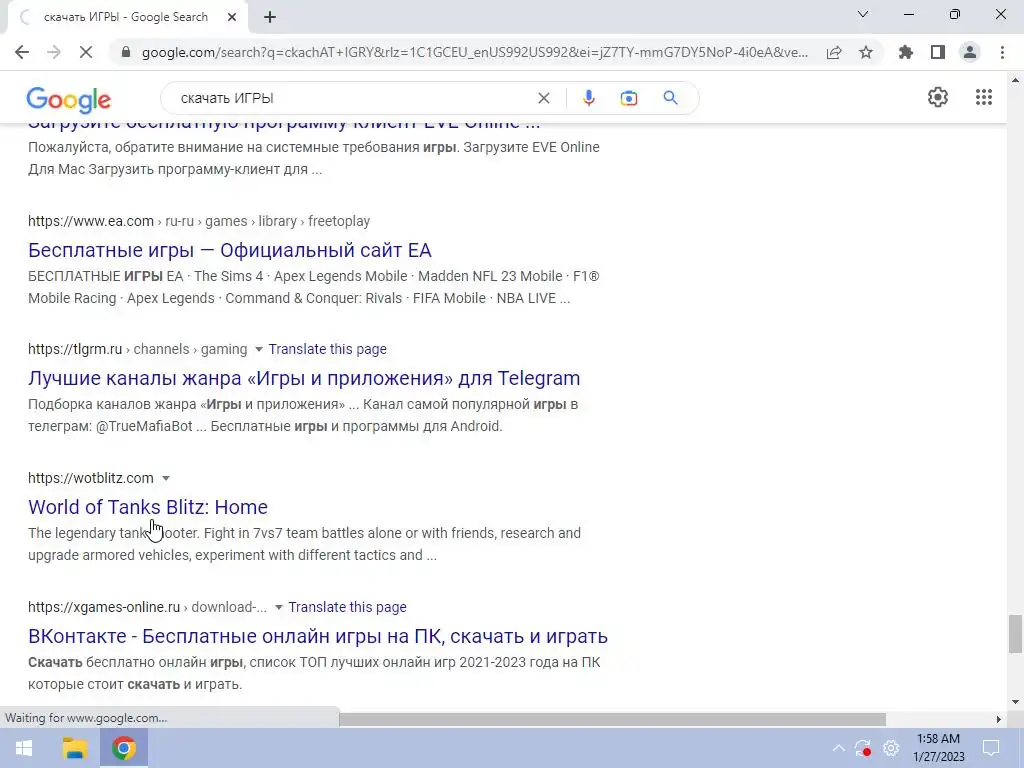Start a voice search with the microphone

tap(588, 98)
